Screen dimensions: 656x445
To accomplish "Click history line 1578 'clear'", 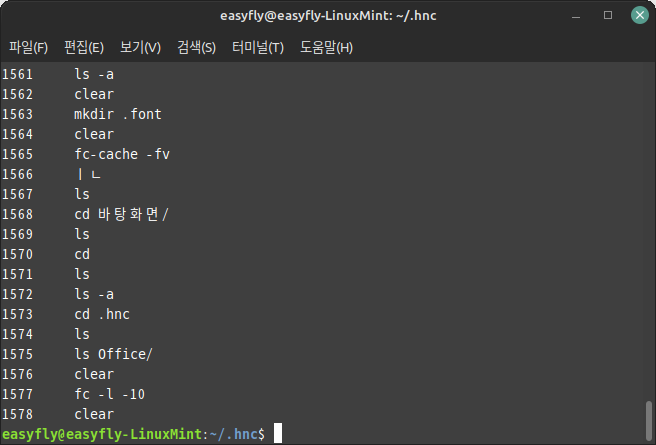I will (58, 414).
